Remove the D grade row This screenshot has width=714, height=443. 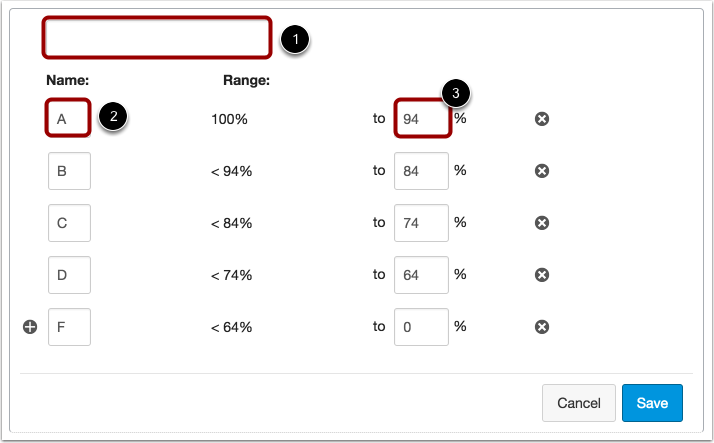point(542,275)
